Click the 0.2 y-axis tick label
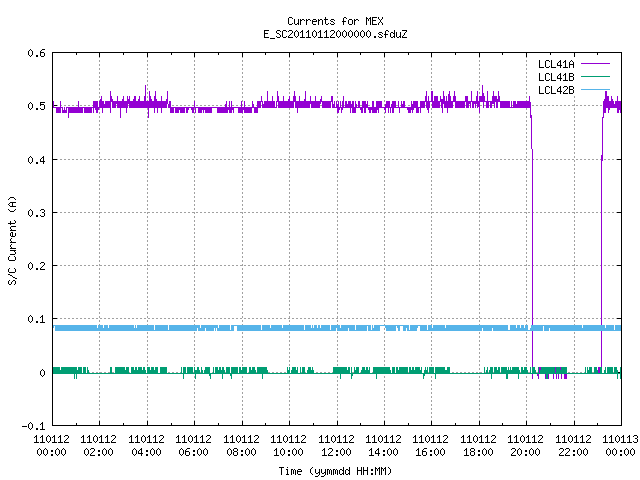The image size is (640, 480). click(36, 266)
